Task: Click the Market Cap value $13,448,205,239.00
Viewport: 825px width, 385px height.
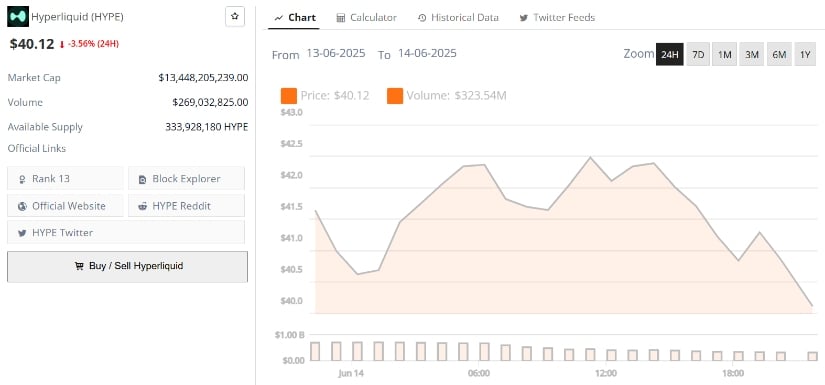Action: click(x=203, y=78)
